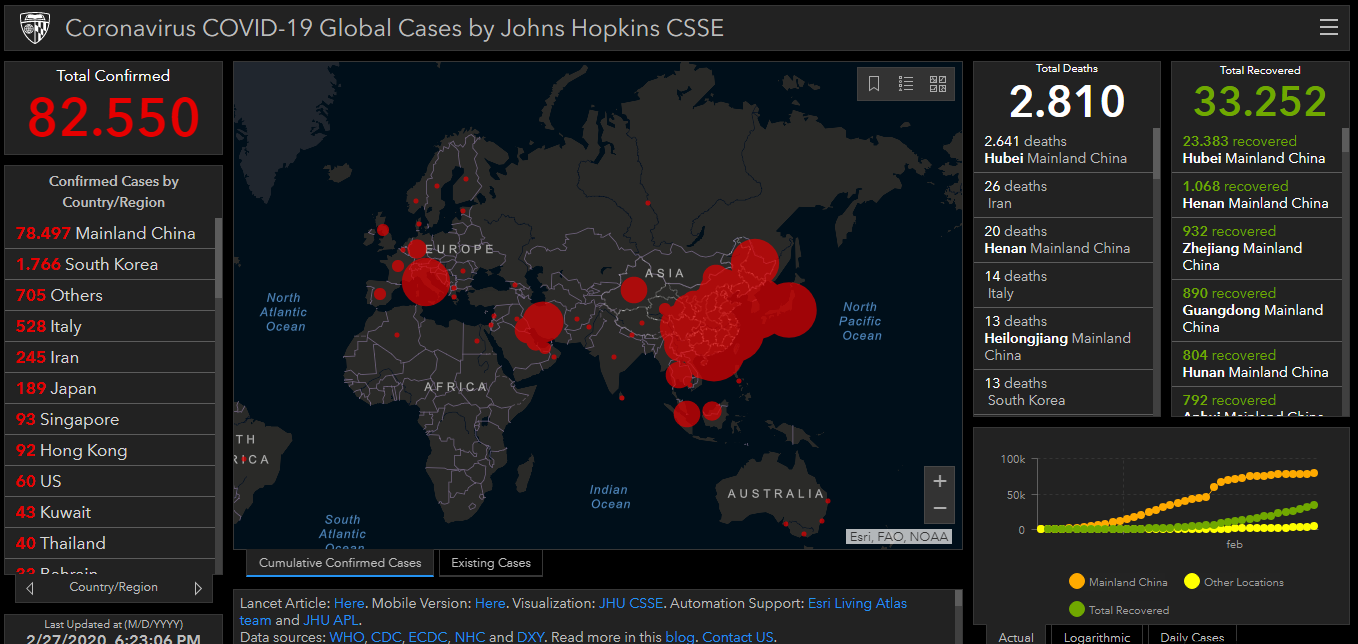This screenshot has width=1358, height=644.
Task: Open the CDC data source link
Action: click(x=386, y=637)
